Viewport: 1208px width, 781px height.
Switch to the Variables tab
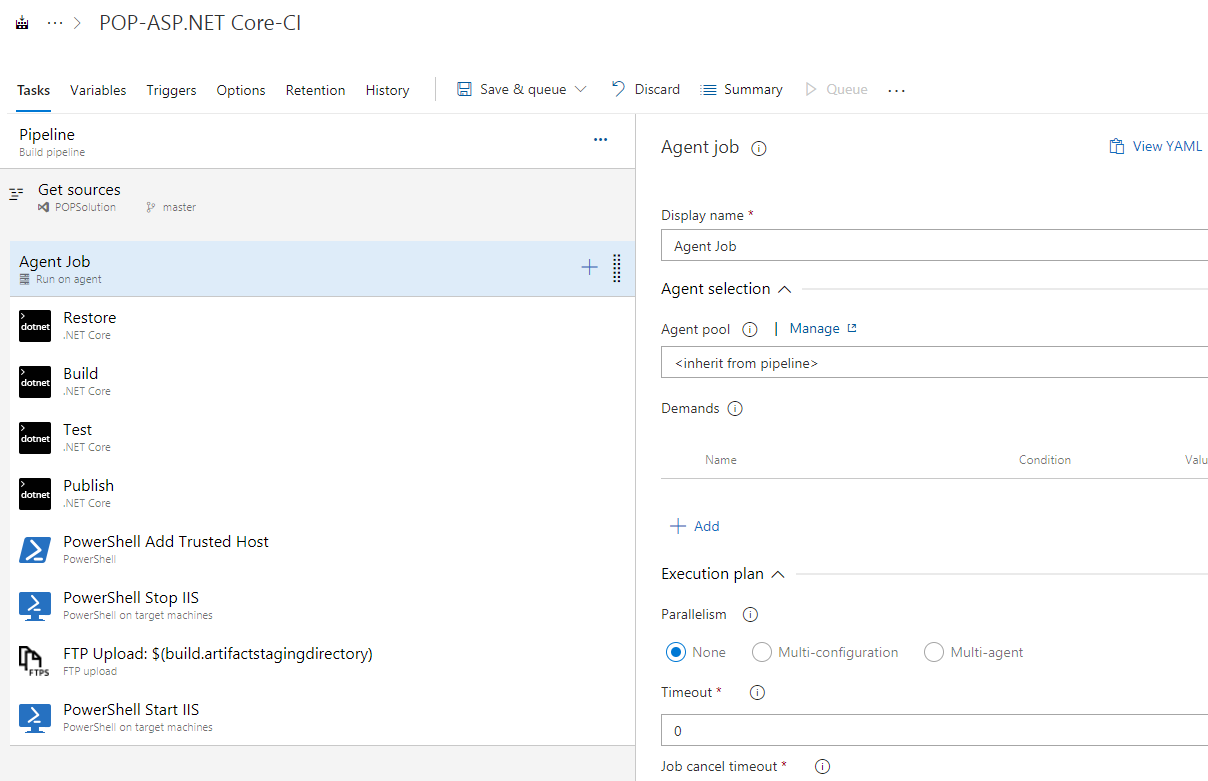pyautogui.click(x=97, y=89)
